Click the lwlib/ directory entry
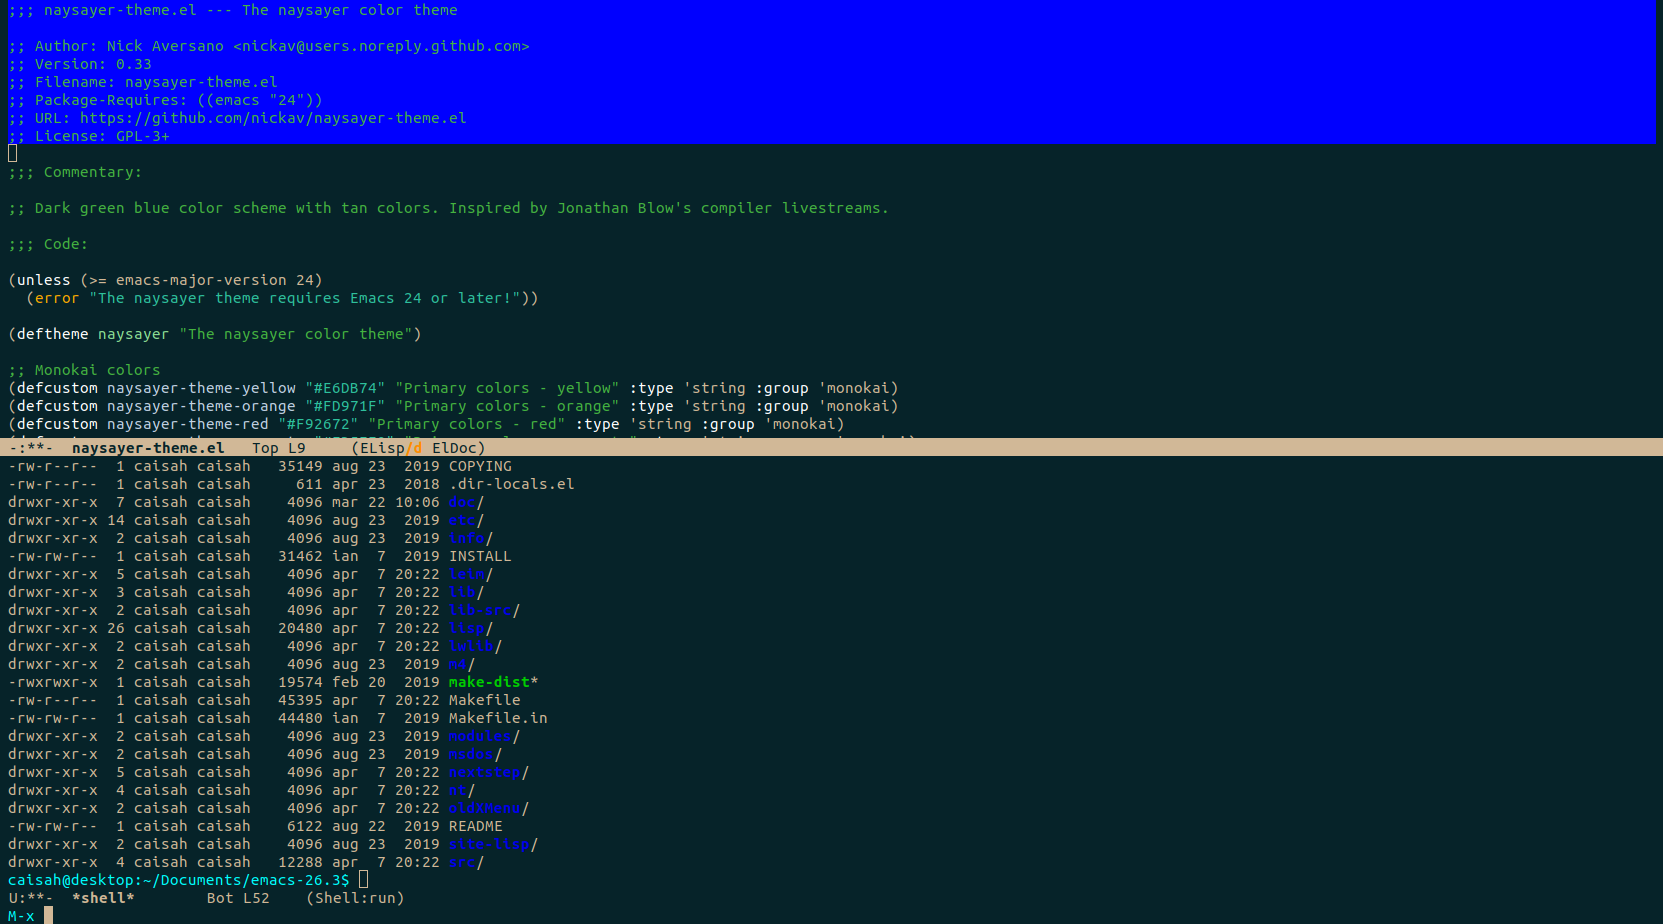 click(x=475, y=646)
